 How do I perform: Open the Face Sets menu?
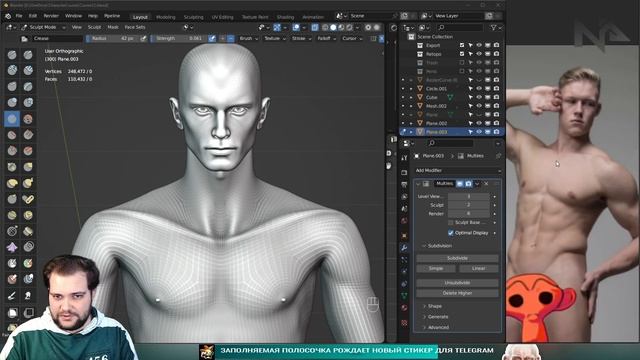135,27
